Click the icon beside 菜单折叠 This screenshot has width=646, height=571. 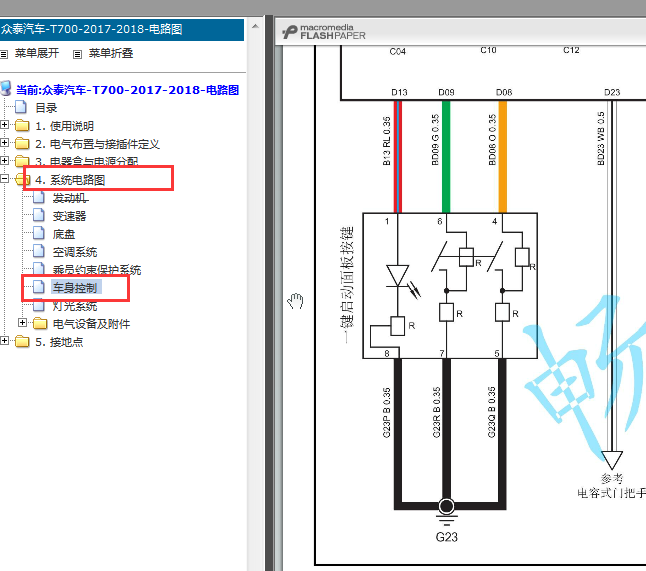77,54
